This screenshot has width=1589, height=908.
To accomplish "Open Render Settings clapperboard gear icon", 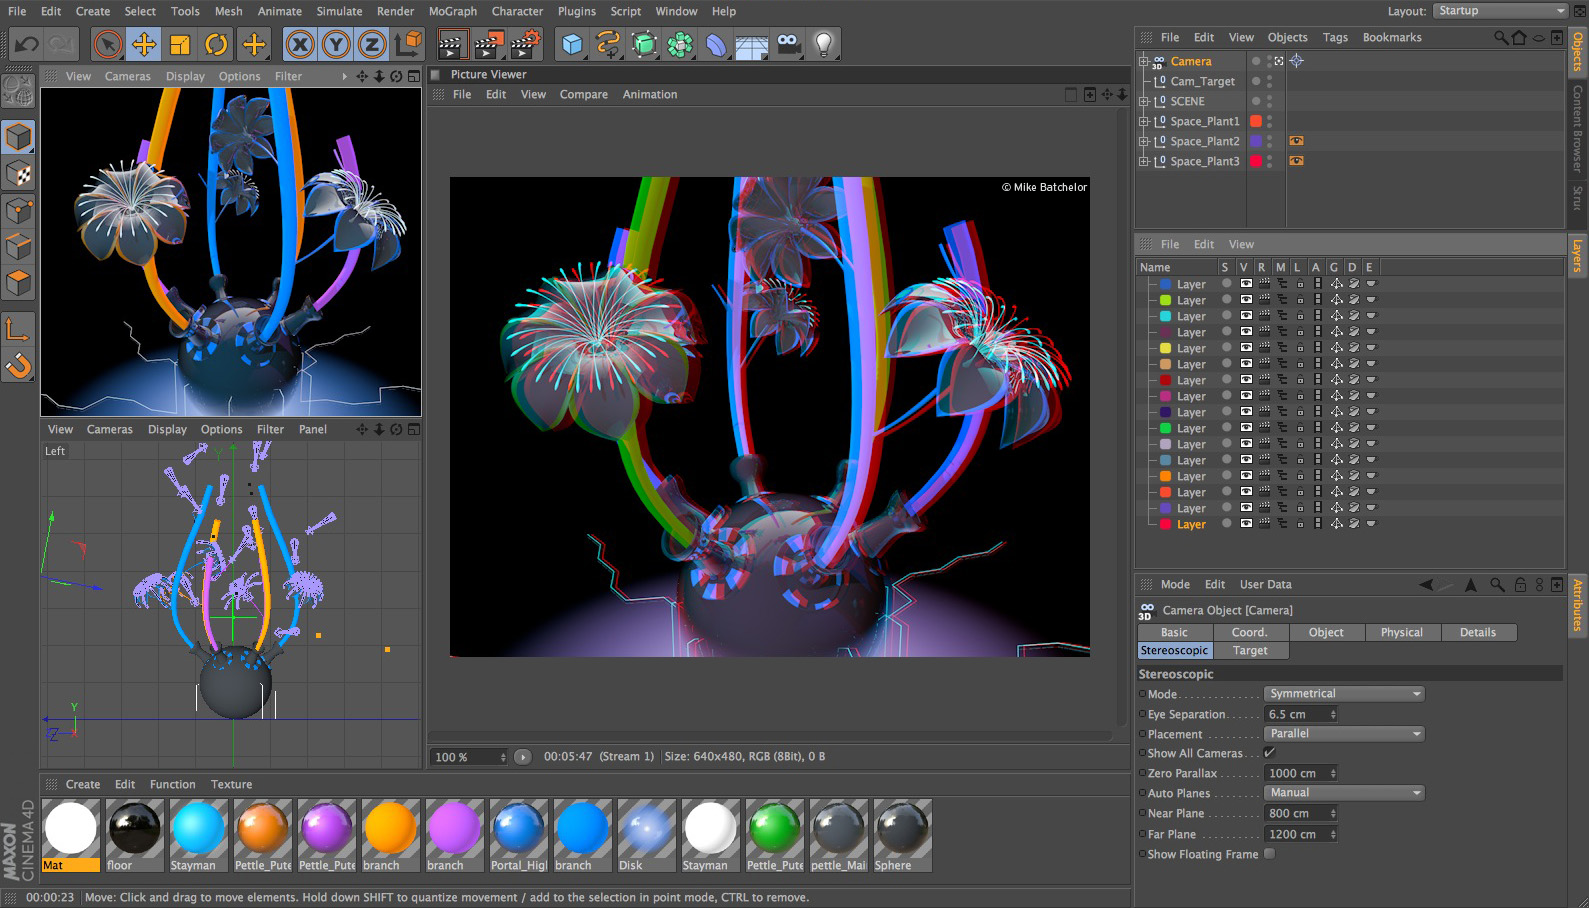I will tap(526, 44).
